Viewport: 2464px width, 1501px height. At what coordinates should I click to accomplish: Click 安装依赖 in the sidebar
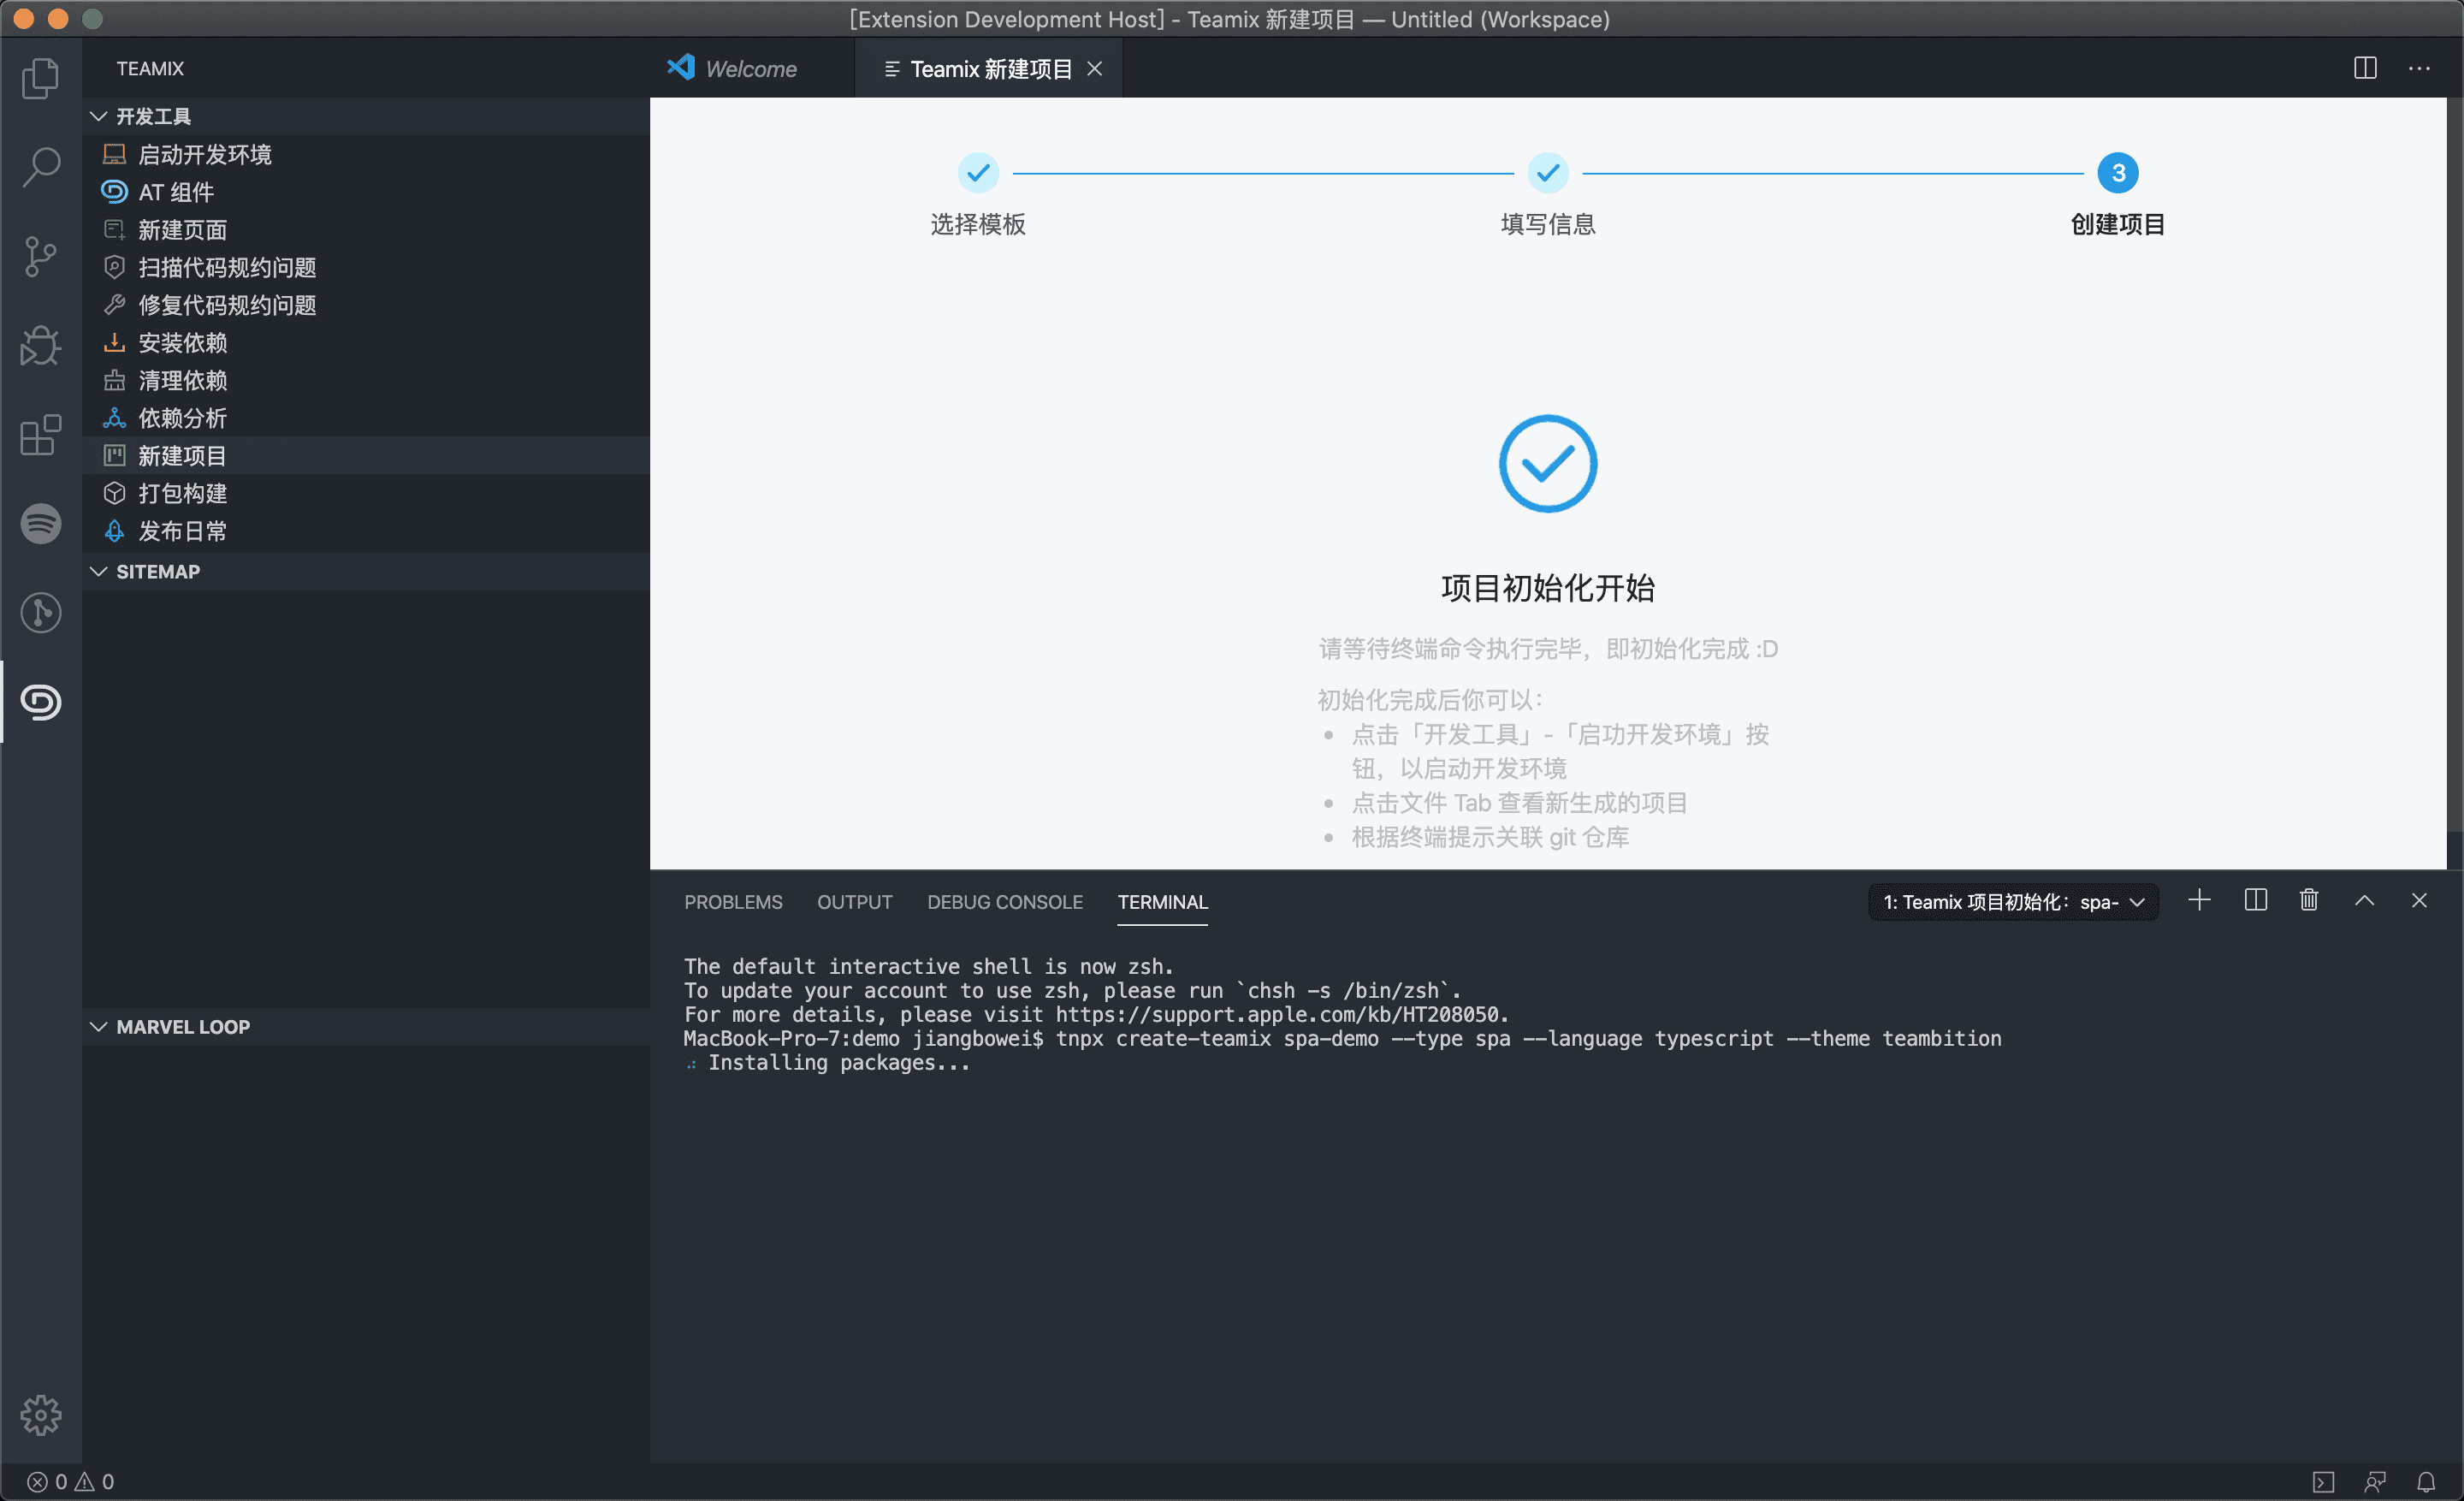coord(366,343)
